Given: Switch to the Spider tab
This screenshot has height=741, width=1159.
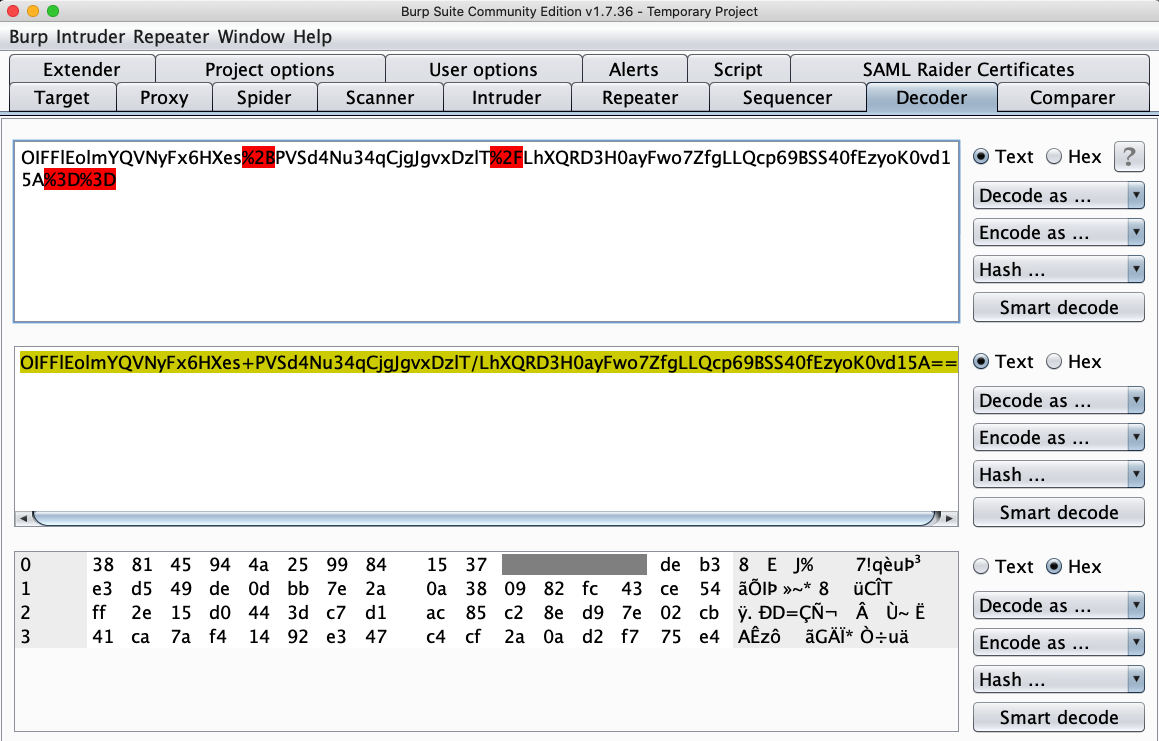Looking at the screenshot, I should 264,98.
